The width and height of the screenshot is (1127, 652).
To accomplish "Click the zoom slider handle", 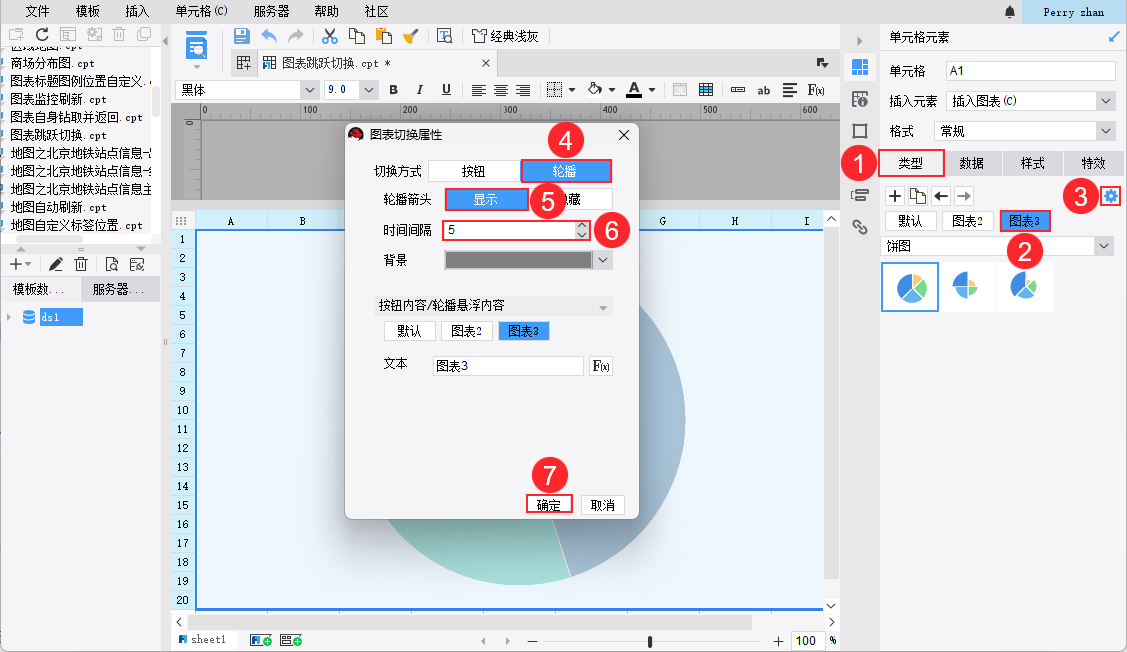I will click(x=650, y=641).
